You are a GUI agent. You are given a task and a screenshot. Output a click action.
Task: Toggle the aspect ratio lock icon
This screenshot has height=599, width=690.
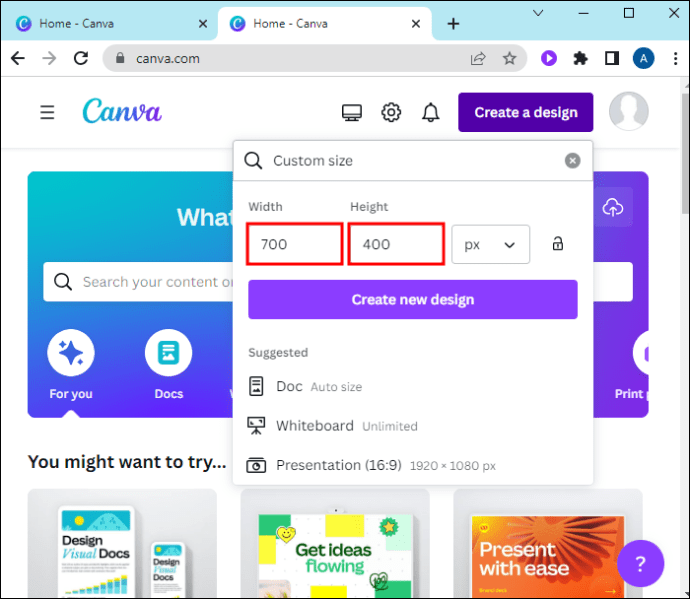pyautogui.click(x=558, y=243)
